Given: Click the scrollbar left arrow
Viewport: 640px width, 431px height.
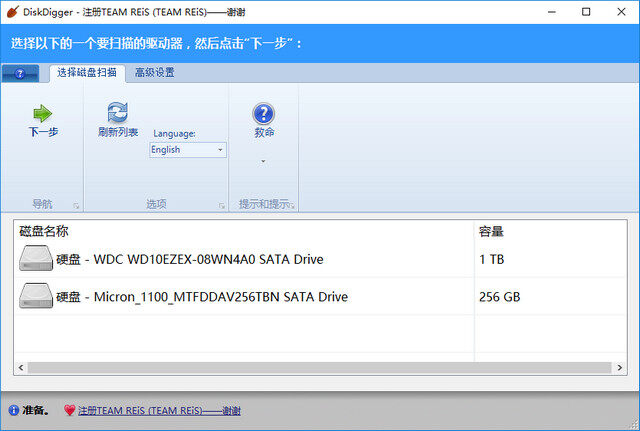Looking at the screenshot, I should tap(21, 367).
